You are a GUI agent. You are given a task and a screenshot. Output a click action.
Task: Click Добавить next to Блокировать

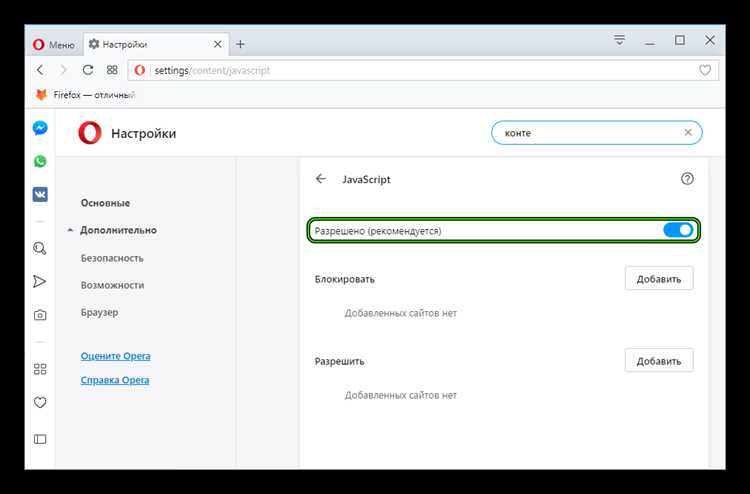659,279
